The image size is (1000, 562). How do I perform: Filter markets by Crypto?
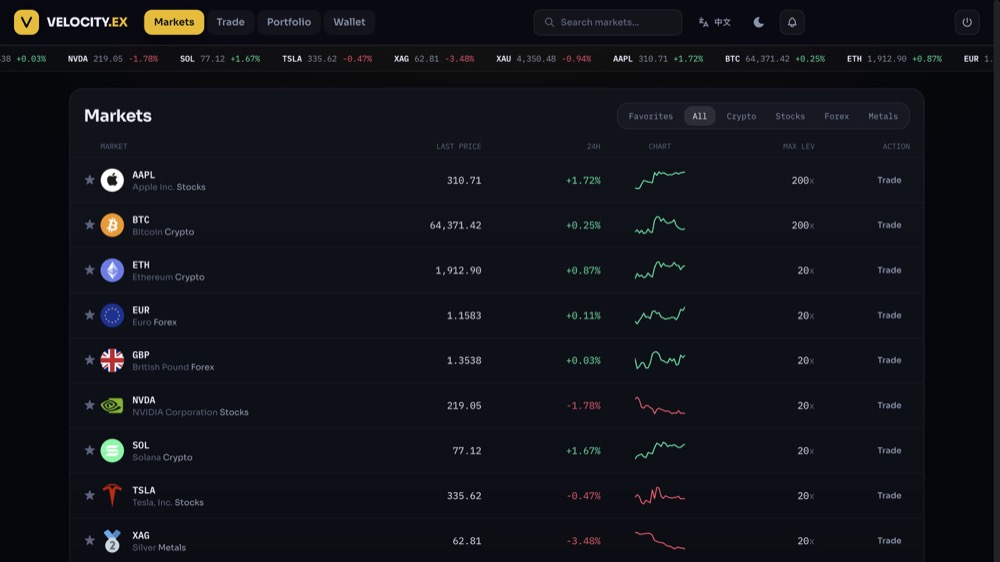click(741, 116)
